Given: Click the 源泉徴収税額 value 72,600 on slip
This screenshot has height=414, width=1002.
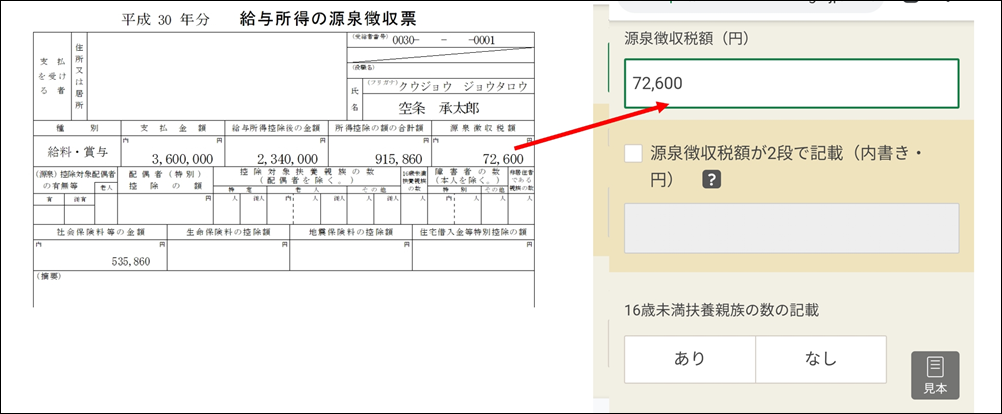Looking at the screenshot, I should 502,158.
